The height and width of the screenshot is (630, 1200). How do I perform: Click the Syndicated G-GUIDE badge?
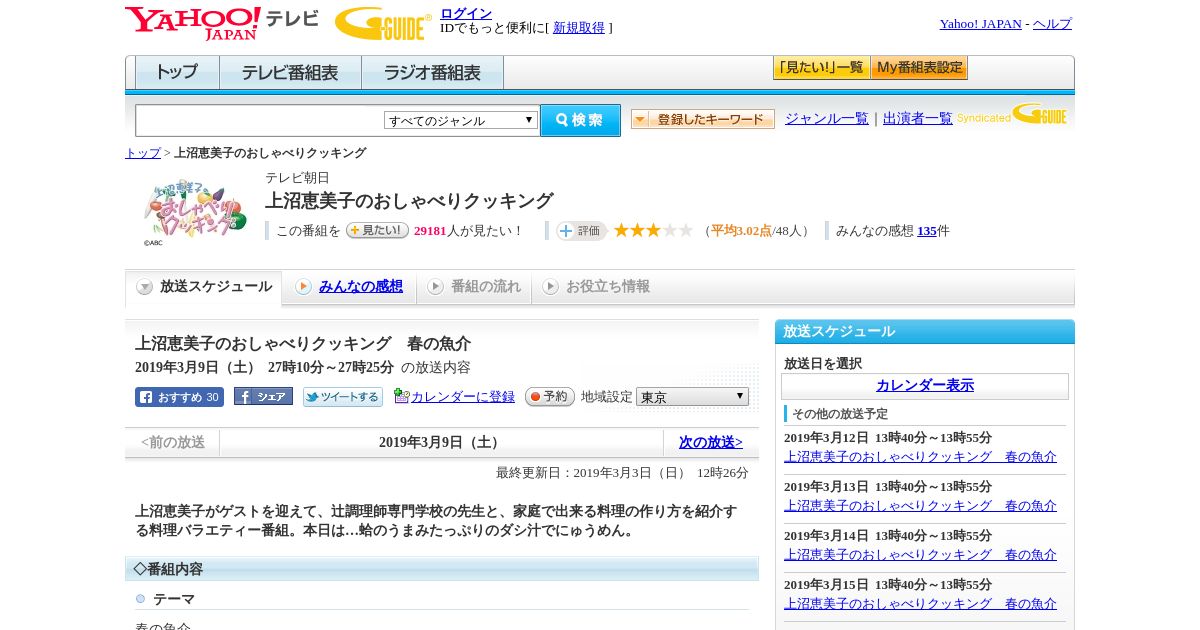pyautogui.click(x=1011, y=115)
